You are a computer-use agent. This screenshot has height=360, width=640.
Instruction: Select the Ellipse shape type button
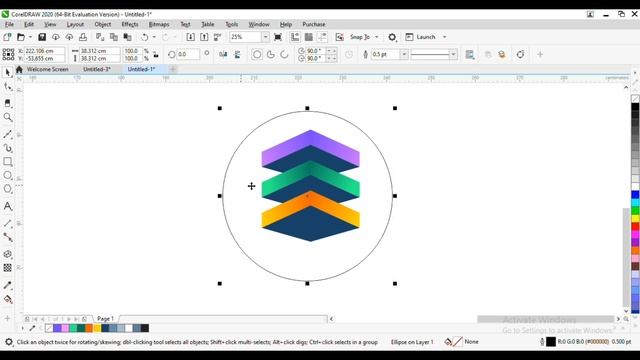coord(257,54)
